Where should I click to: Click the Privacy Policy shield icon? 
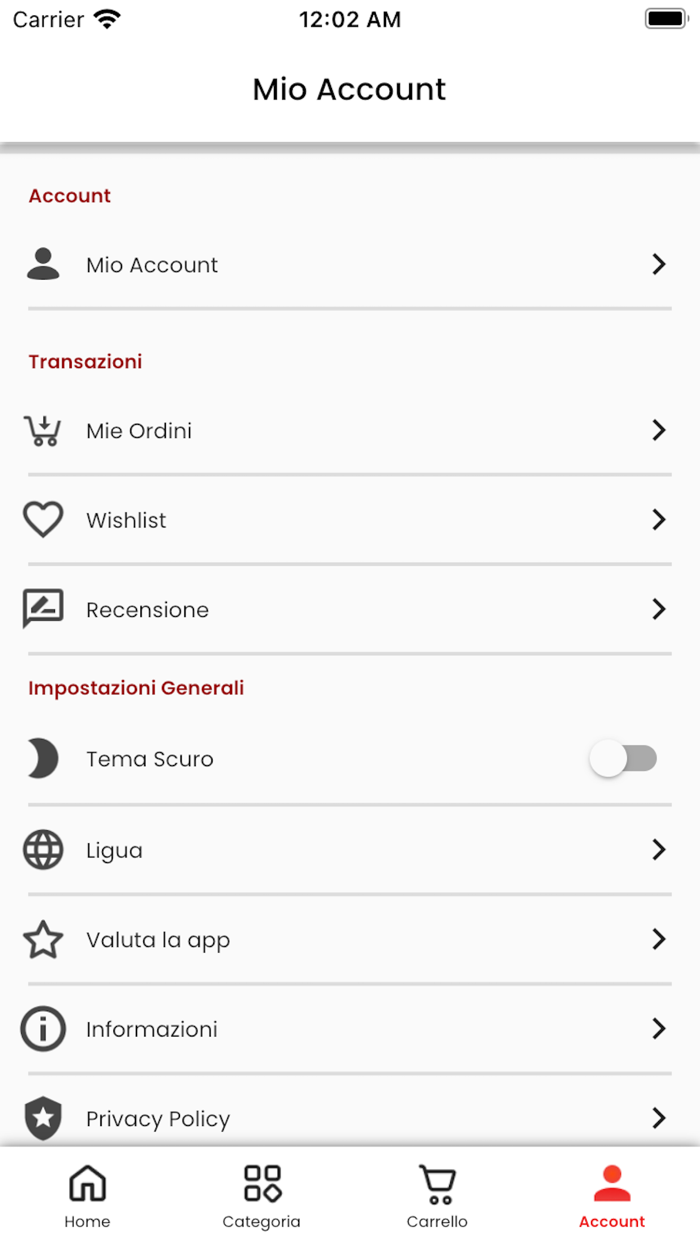click(x=43, y=1119)
